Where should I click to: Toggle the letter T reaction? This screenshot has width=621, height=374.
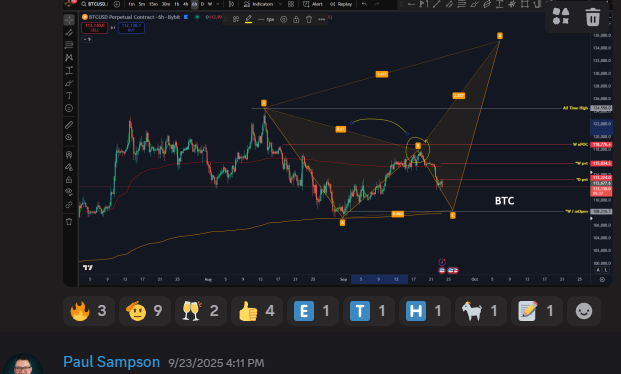[369, 311]
